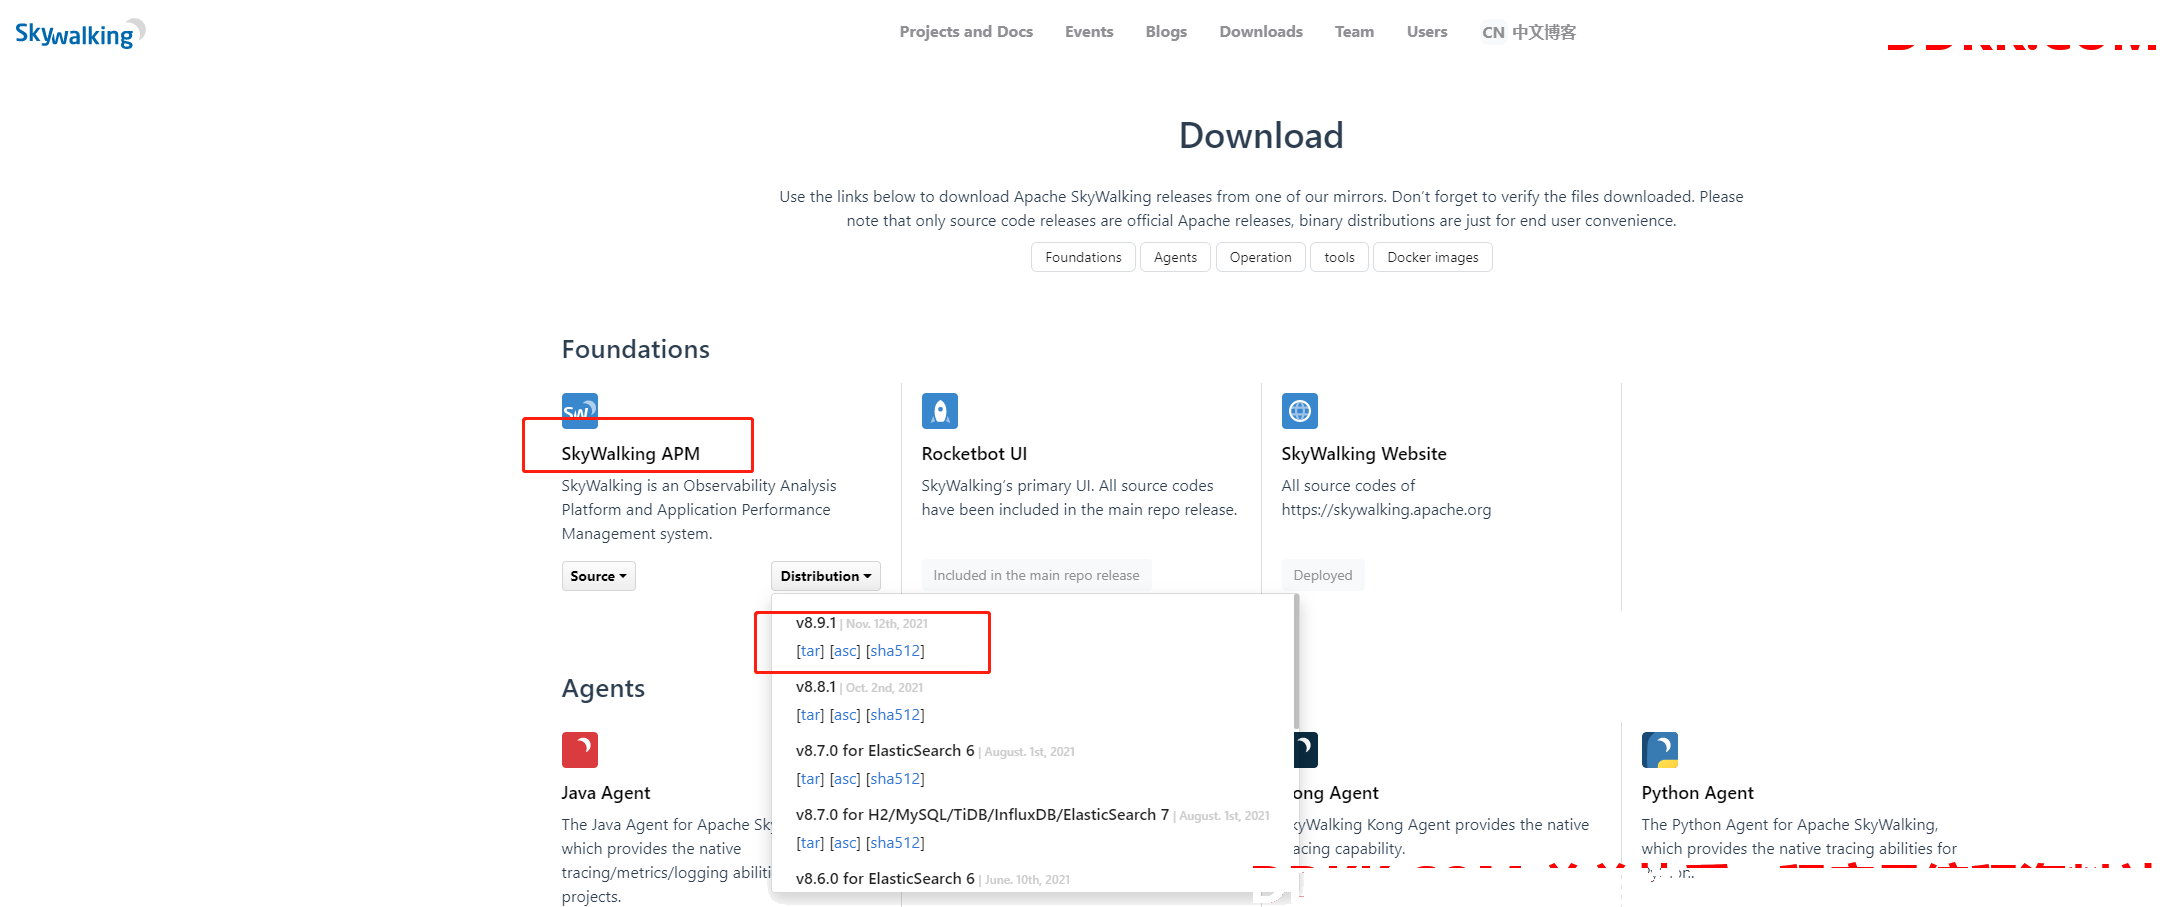Click the SkyWalking logo

point(80,34)
